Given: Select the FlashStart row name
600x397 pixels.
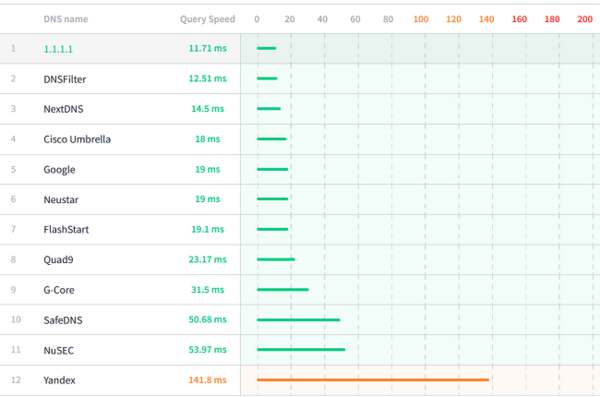Looking at the screenshot, I should (66, 230).
